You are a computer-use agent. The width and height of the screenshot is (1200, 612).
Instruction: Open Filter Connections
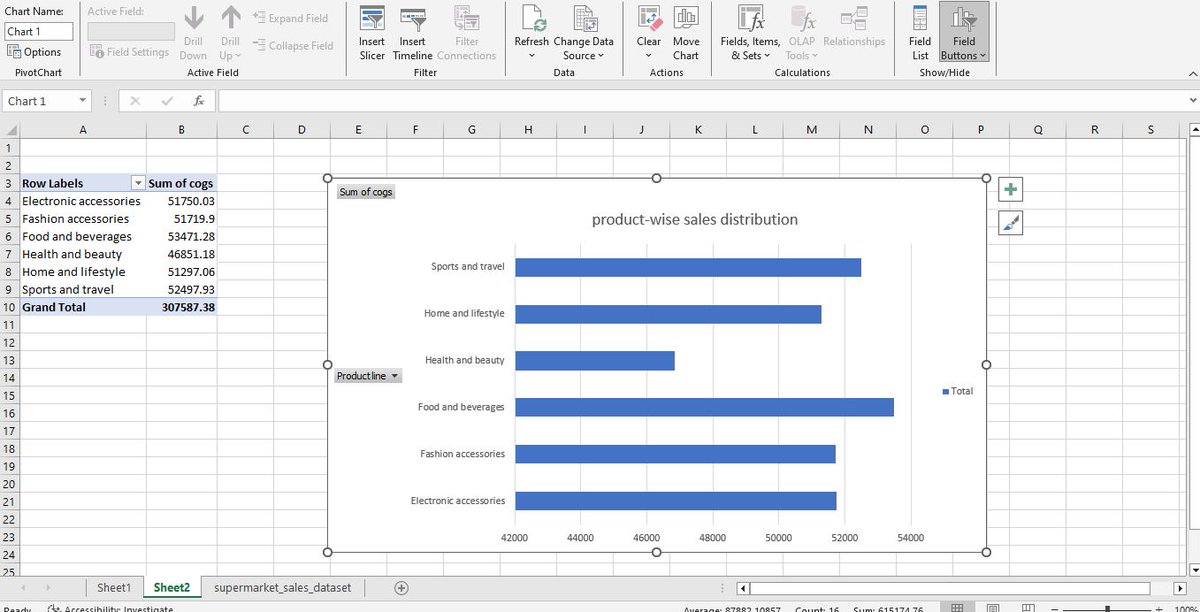click(466, 32)
